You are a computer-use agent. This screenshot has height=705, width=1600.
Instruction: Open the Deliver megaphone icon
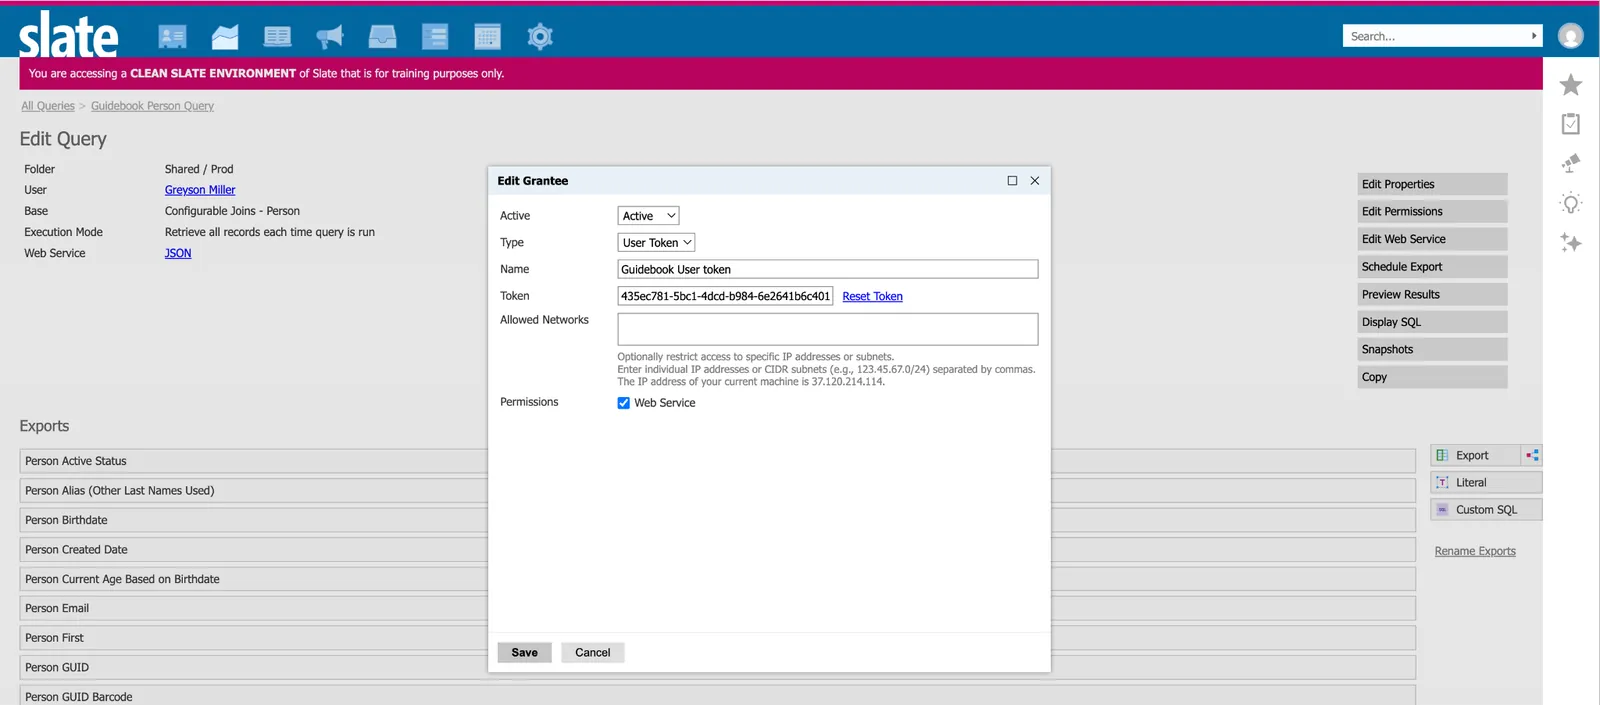[x=330, y=37]
